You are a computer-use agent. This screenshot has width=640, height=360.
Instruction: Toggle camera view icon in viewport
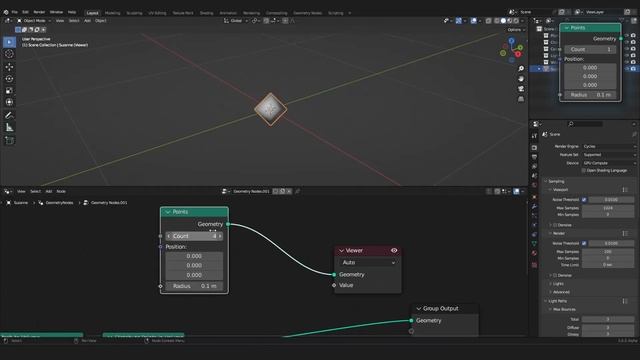(521, 89)
